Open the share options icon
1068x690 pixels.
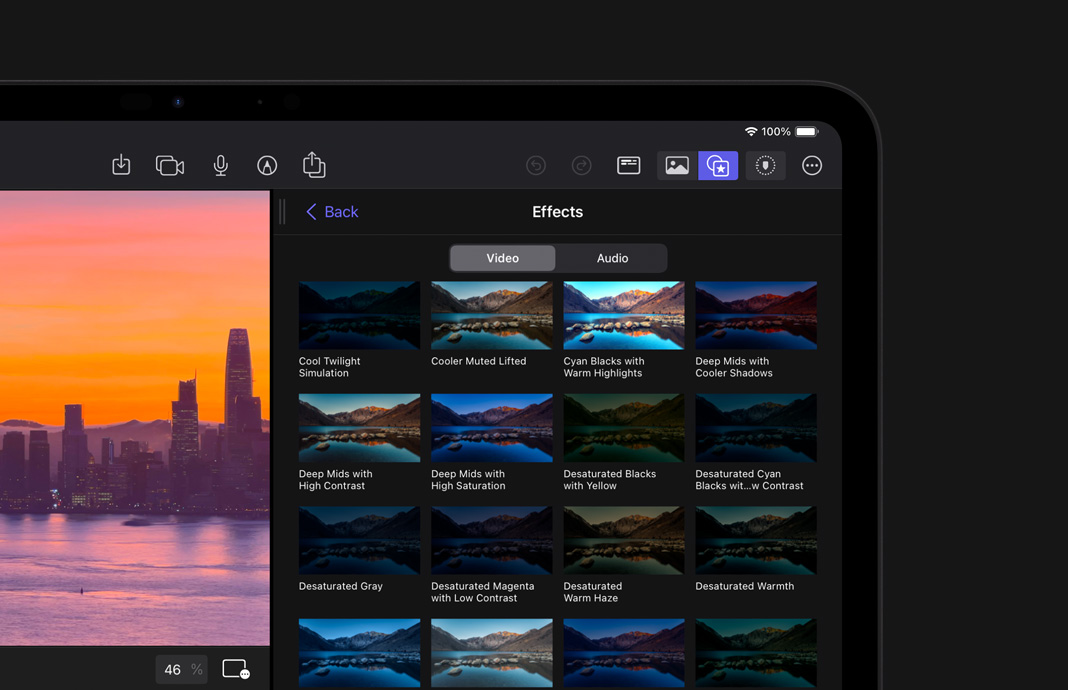click(314, 165)
